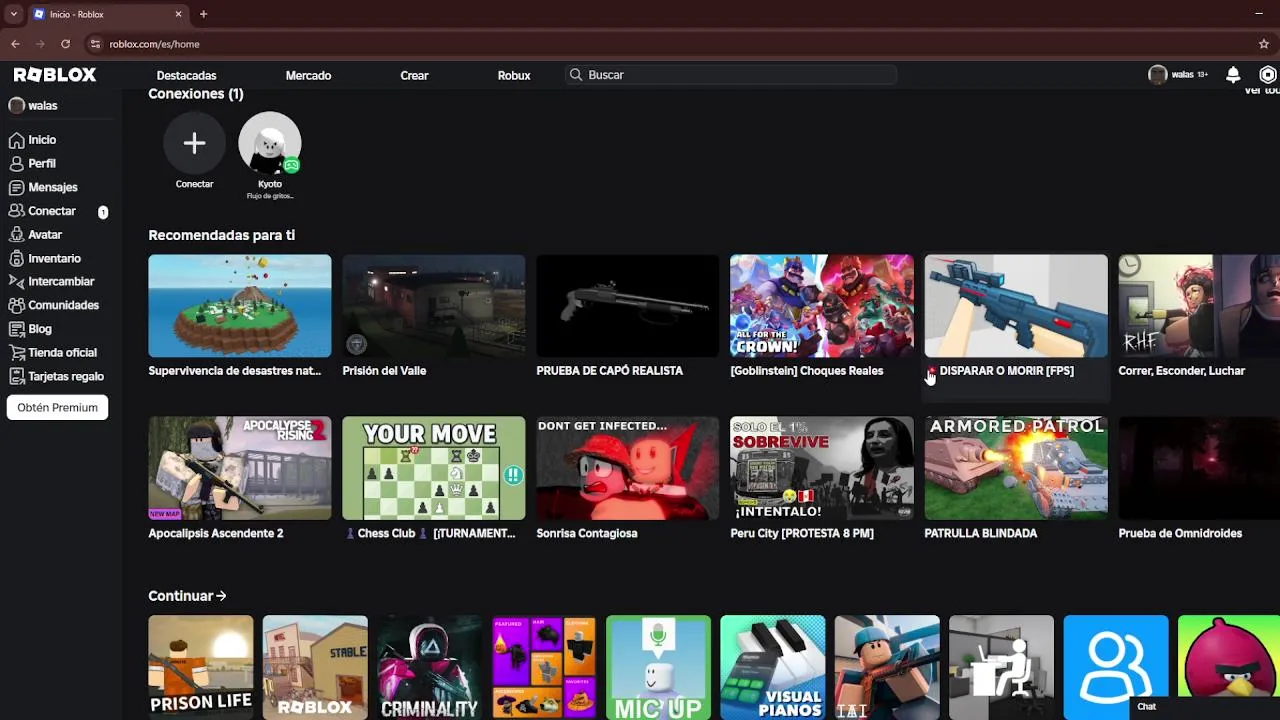Go back in browser history
Image resolution: width=1280 pixels, height=720 pixels.
(15, 44)
